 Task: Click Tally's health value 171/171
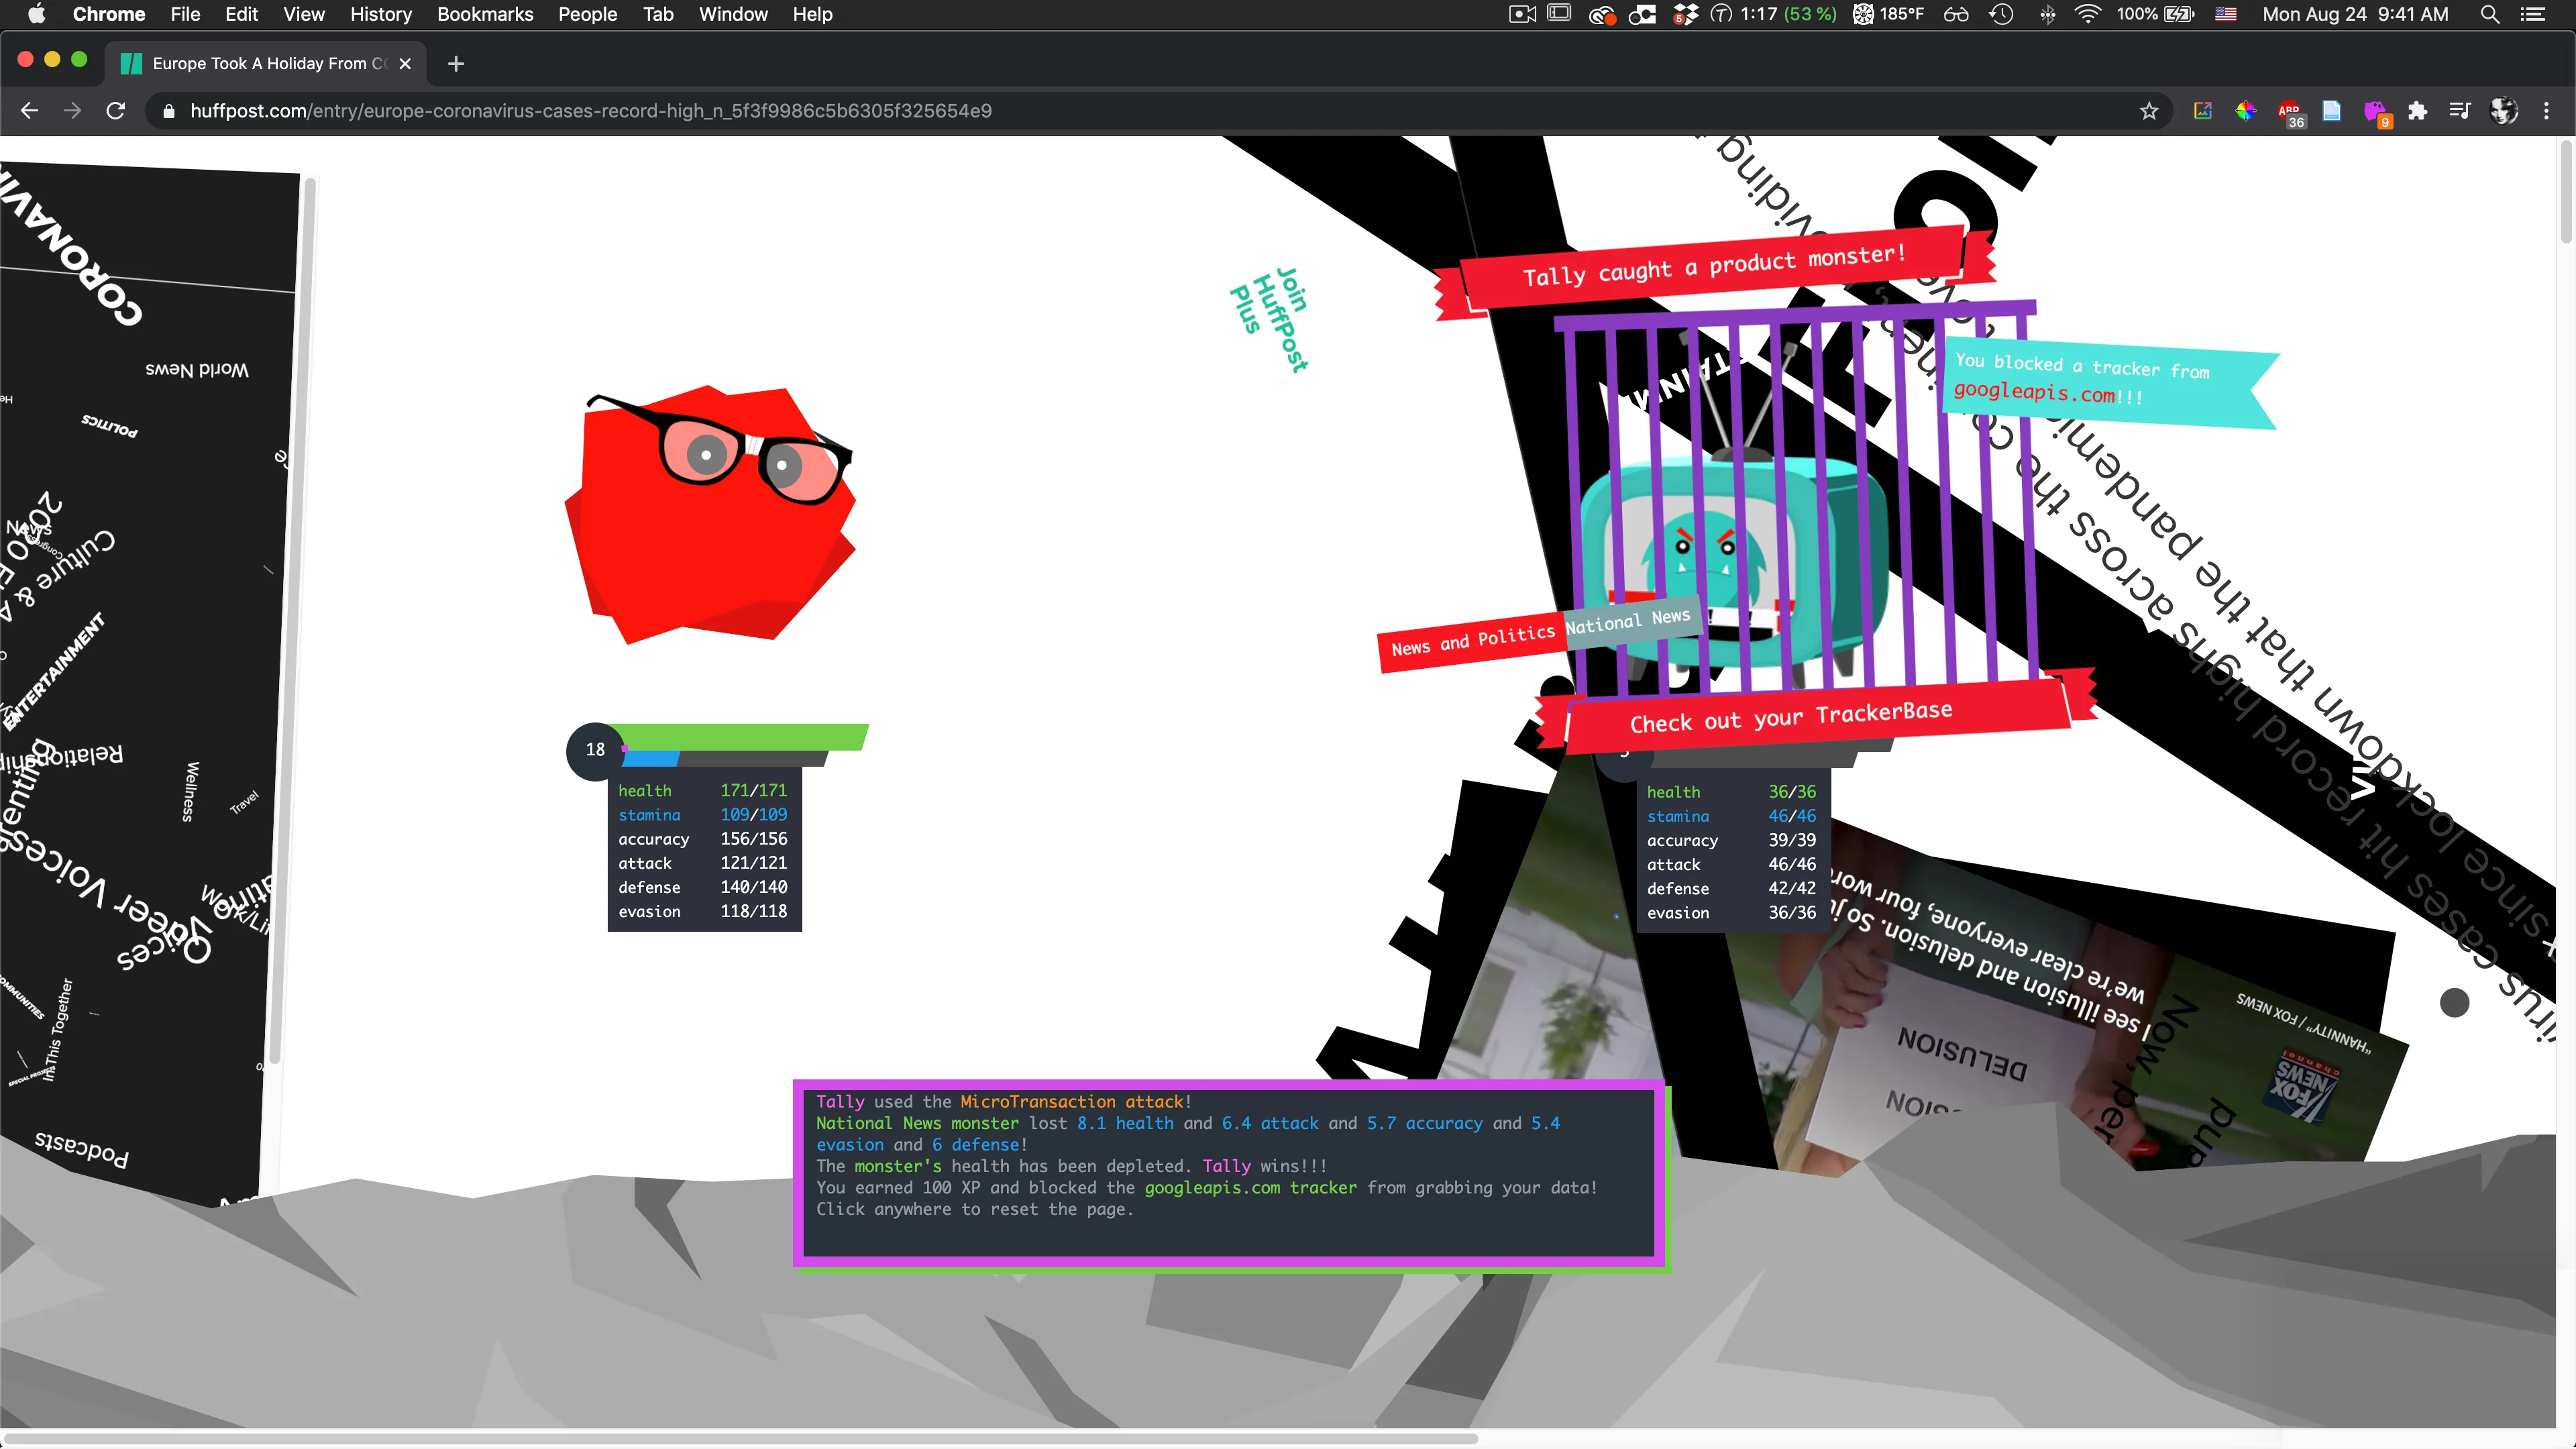click(754, 791)
